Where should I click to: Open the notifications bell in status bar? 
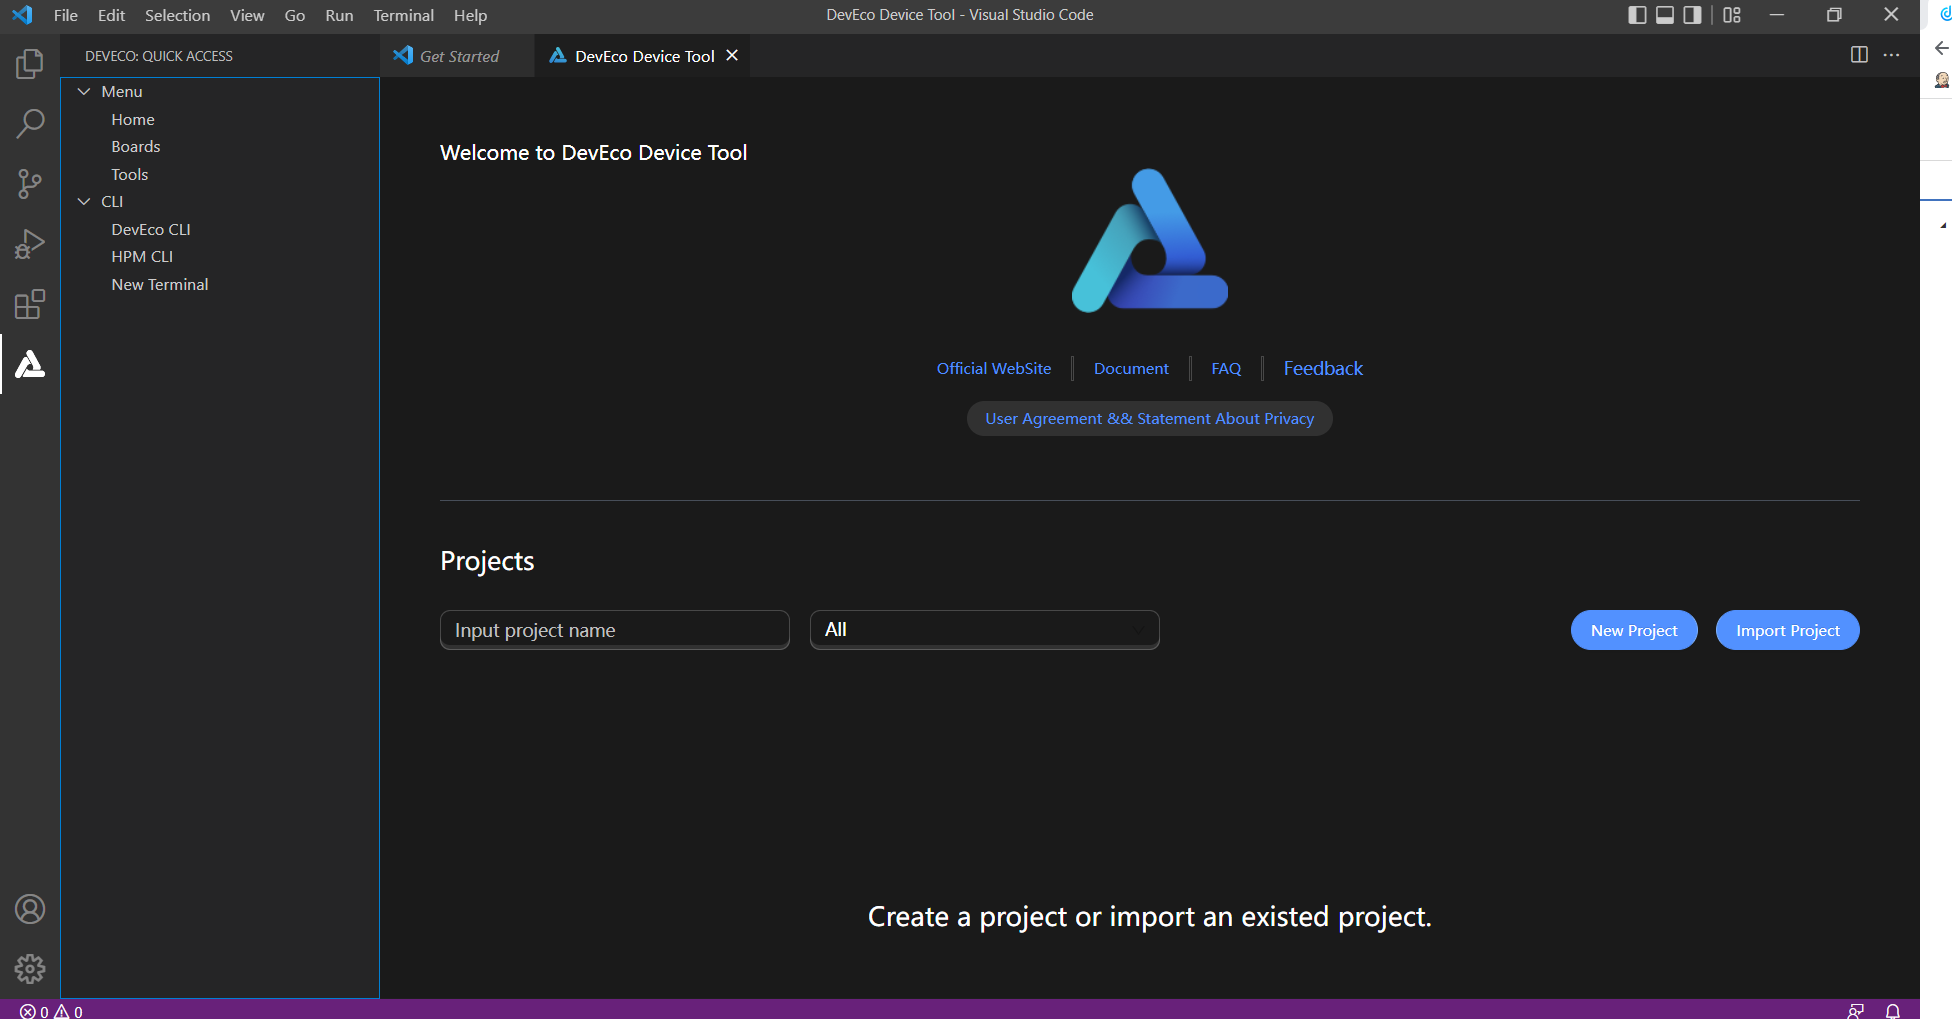click(1893, 1011)
